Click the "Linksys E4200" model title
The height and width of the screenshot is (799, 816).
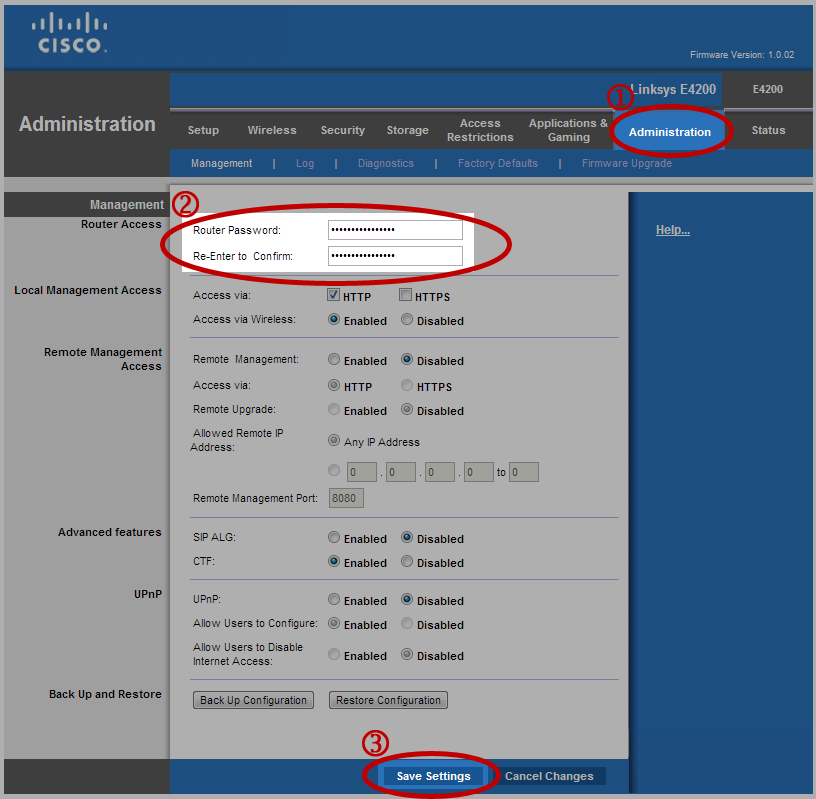[673, 90]
